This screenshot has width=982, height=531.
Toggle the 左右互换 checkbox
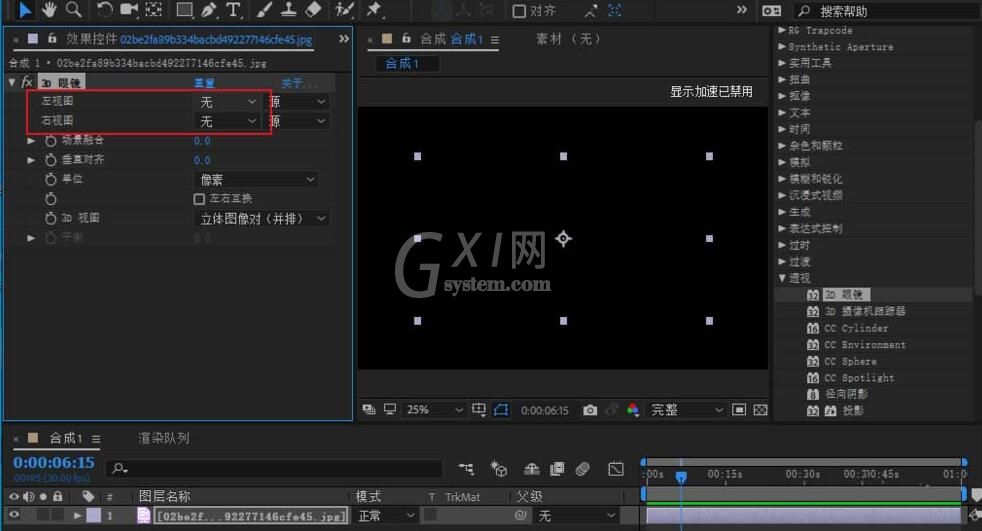[199, 198]
